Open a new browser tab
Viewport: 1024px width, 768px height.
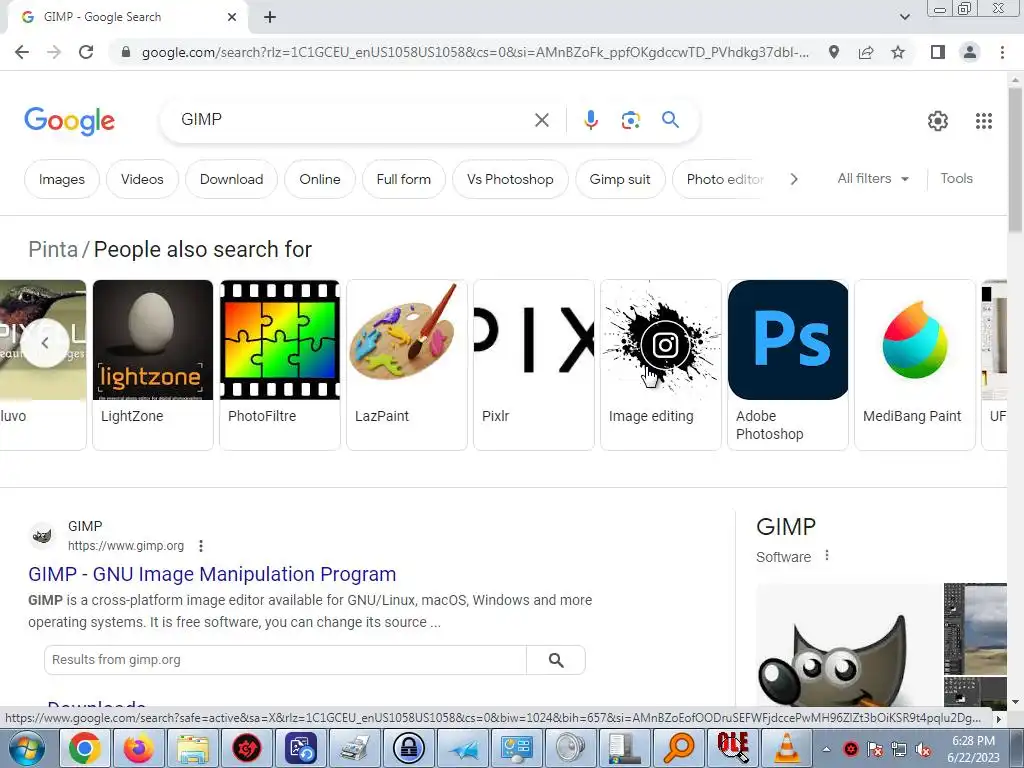tap(270, 17)
